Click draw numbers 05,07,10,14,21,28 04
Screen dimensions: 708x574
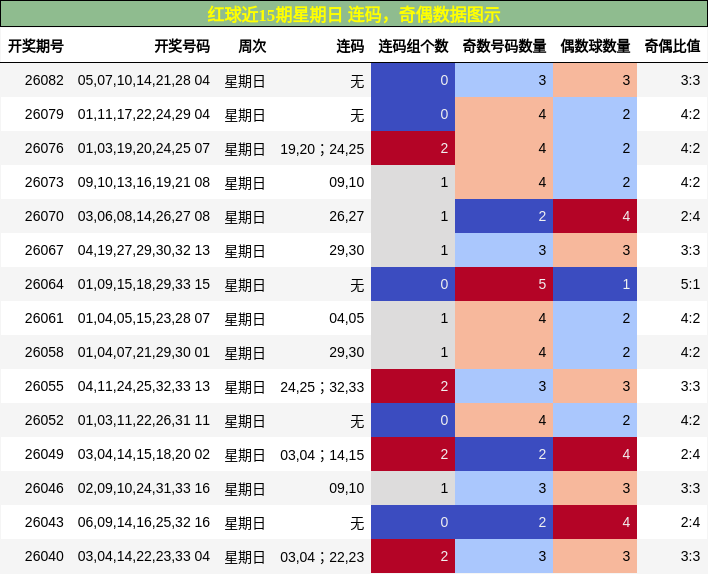click(144, 80)
